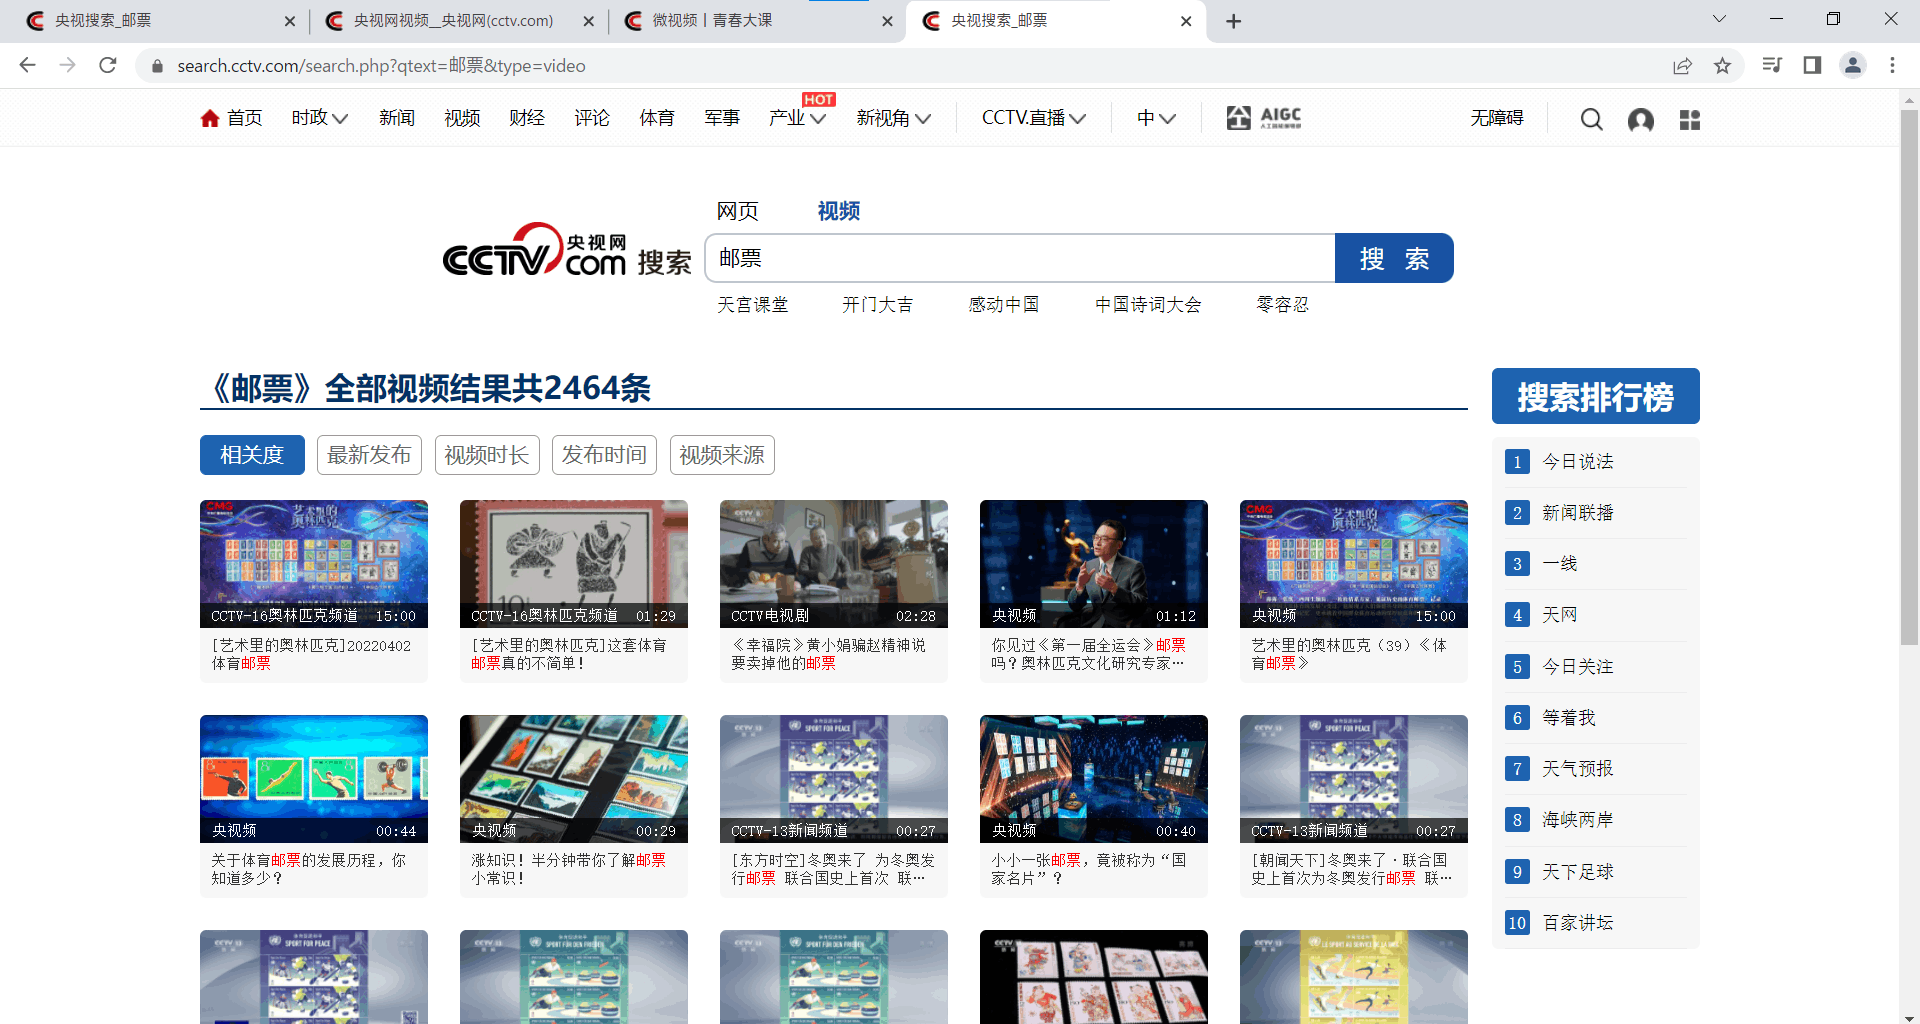The height and width of the screenshot is (1024, 1920).
Task: Open a new browser tab with plus icon
Action: [x=1234, y=21]
